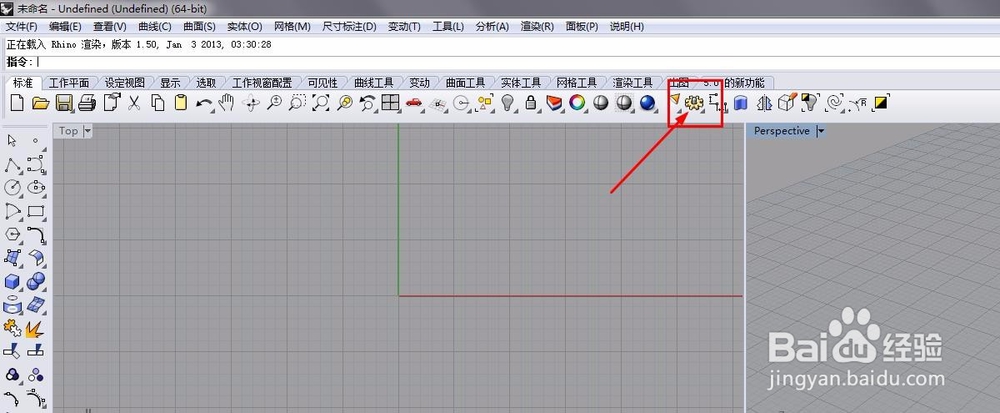The image size is (1000, 413).
Task: Switch to the 曲线工具 toolbar tab
Action: click(374, 83)
